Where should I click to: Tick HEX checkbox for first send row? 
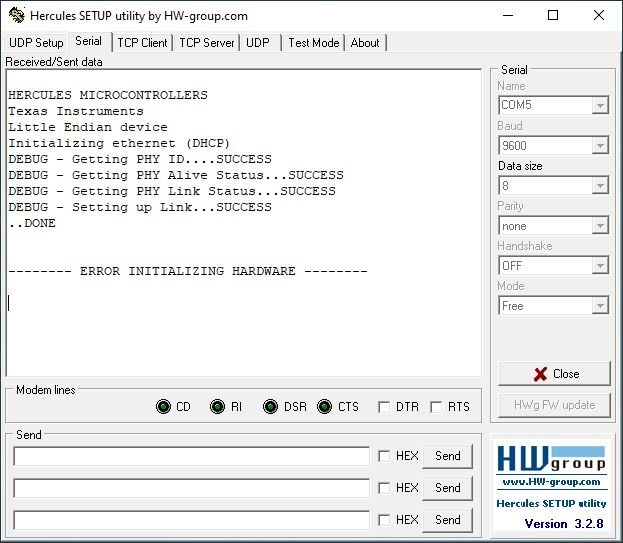pyautogui.click(x=384, y=456)
